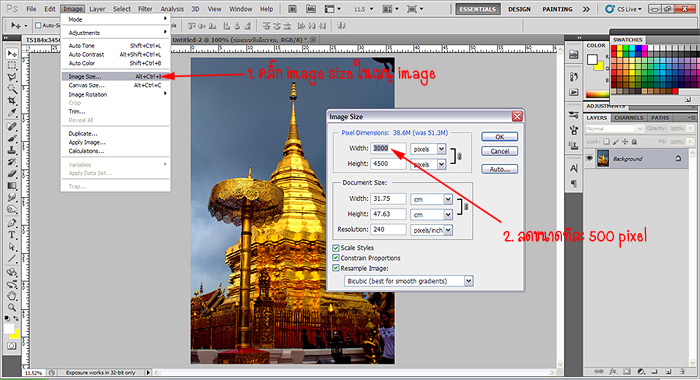Switch to the Paths tab

660,118
